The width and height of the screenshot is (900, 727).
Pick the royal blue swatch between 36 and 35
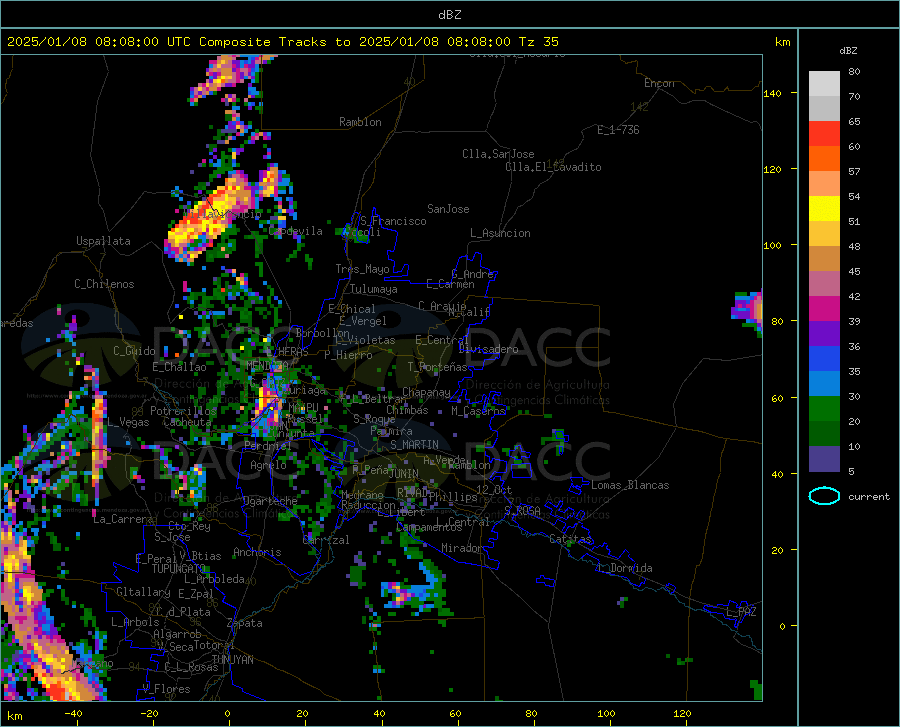[824, 359]
